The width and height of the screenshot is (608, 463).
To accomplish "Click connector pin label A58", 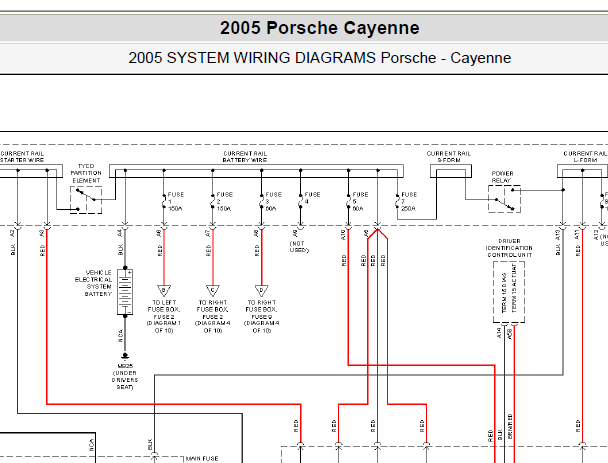I will coord(510,333).
